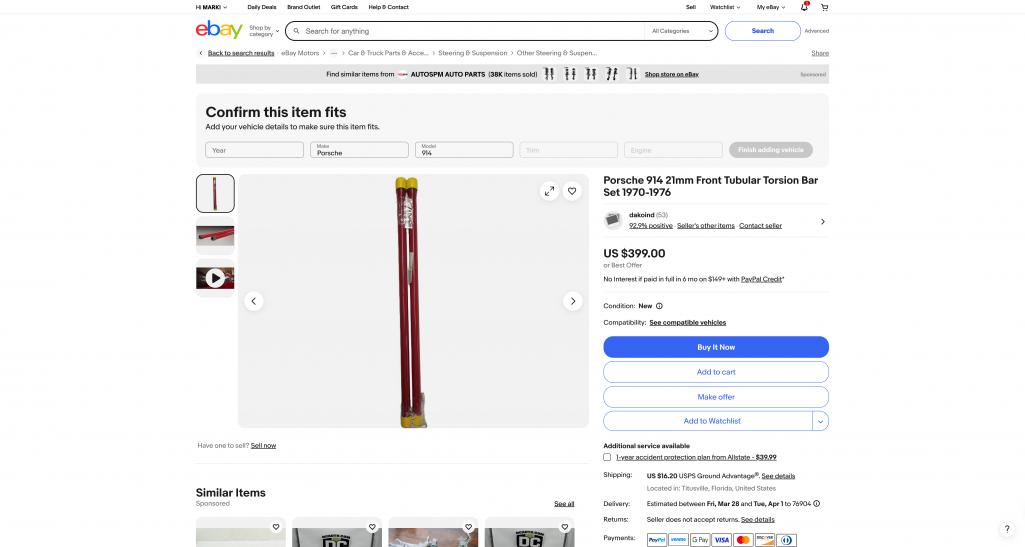Open See compatible vehicles link

687,323
